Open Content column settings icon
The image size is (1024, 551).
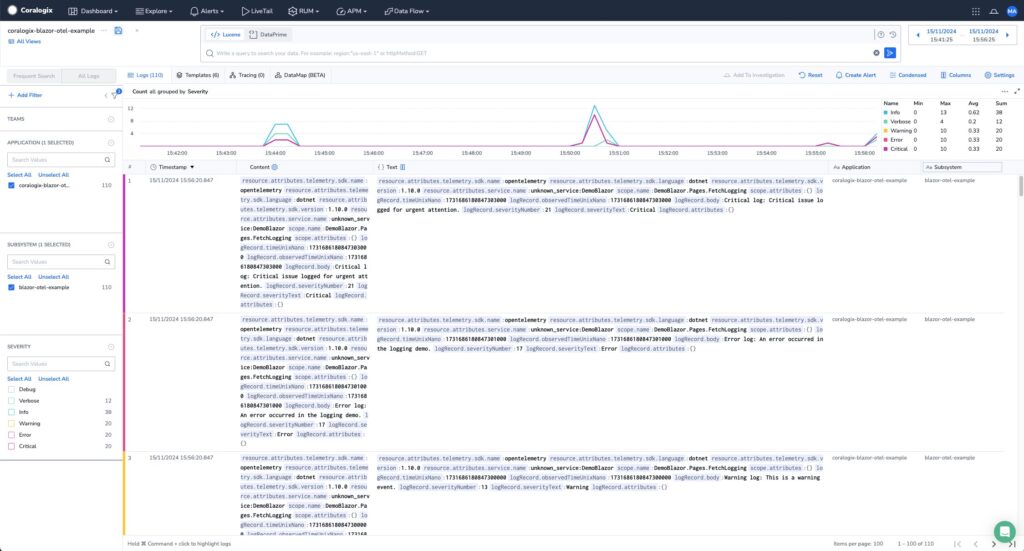(274, 167)
